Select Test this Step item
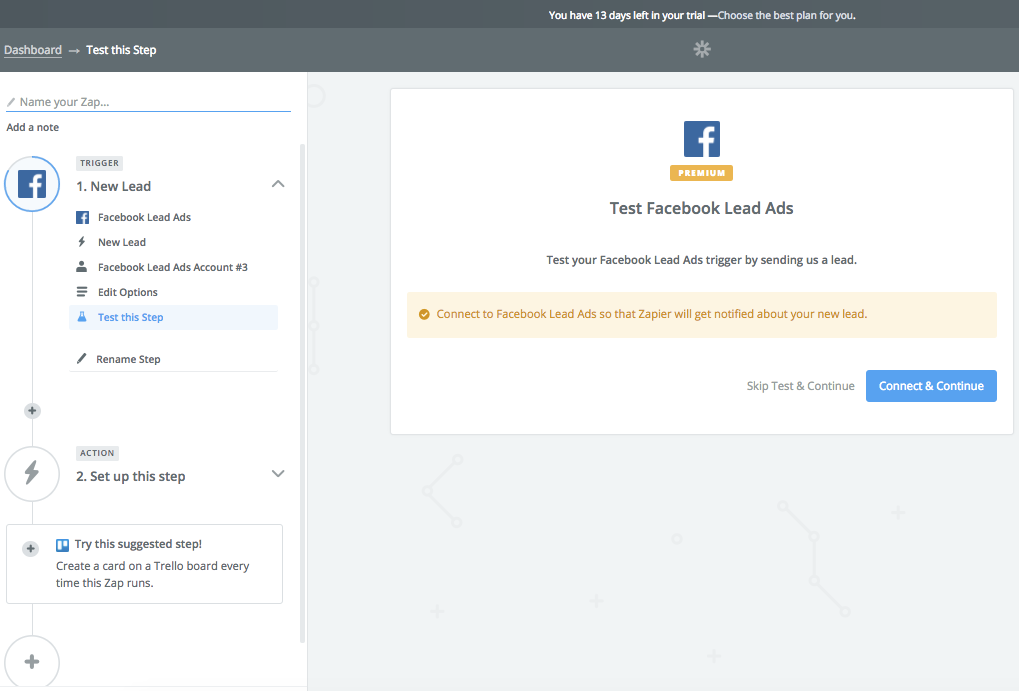The image size is (1019, 691). click(x=174, y=317)
